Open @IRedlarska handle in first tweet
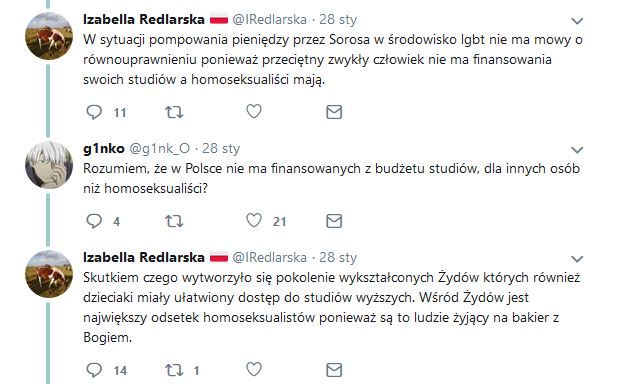Viewport: 617px width, 384px height. click(x=270, y=19)
